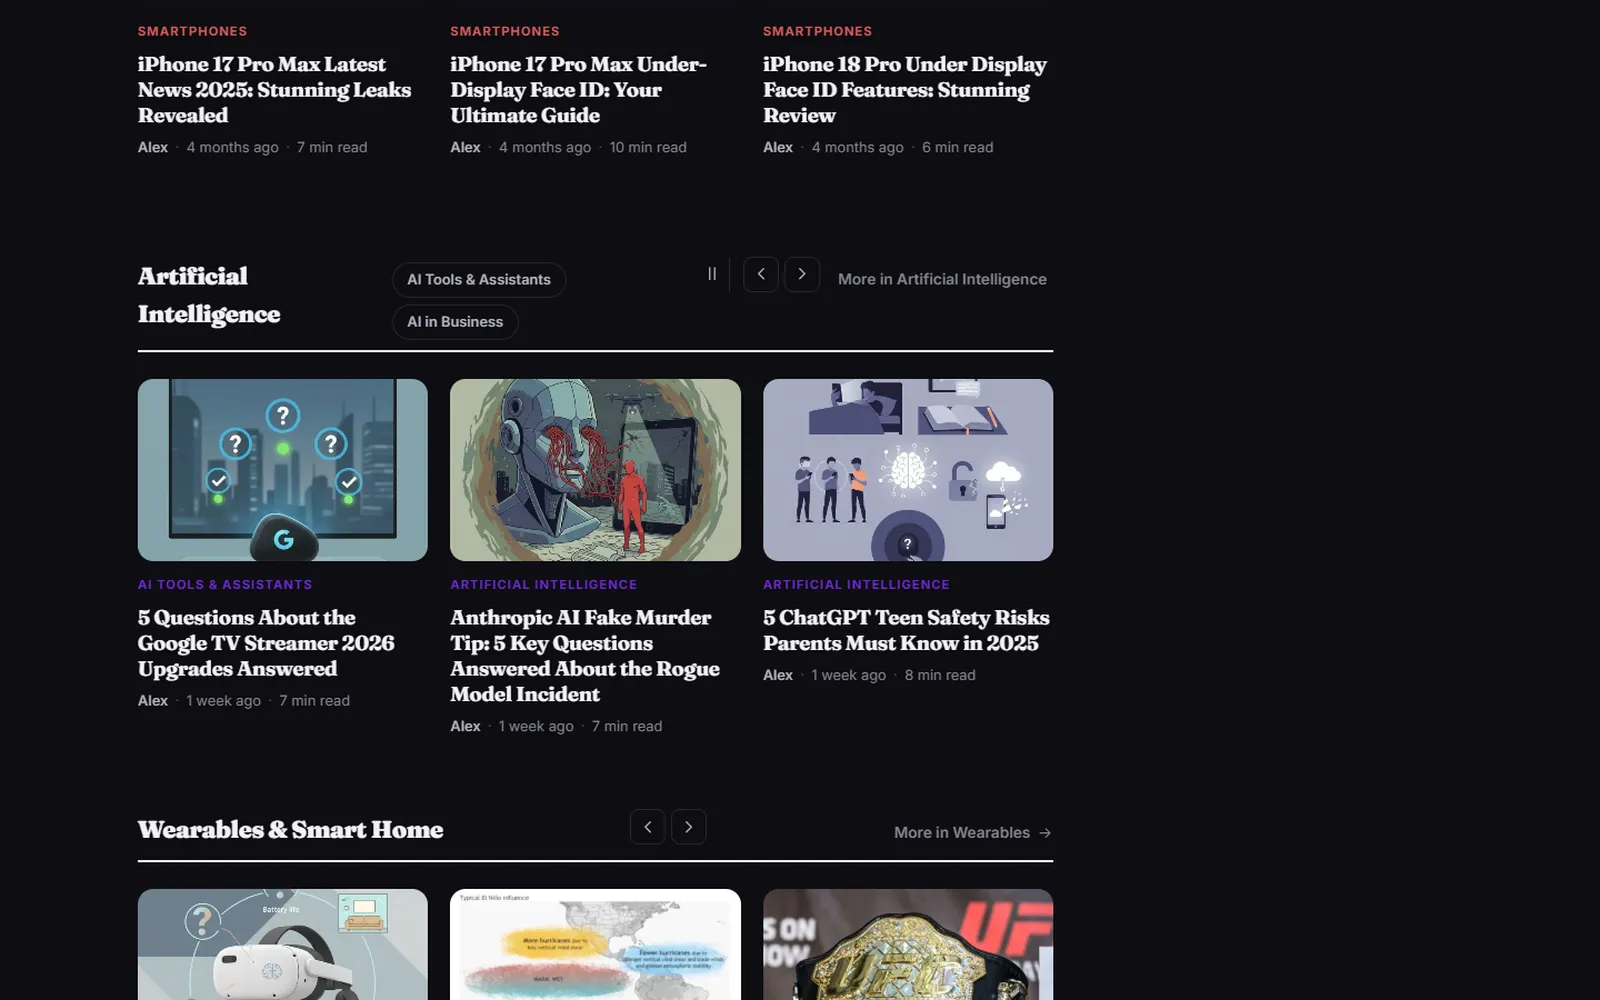Click '6 min read' on iPhone 18 review
The height and width of the screenshot is (1000, 1600).
[958, 147]
